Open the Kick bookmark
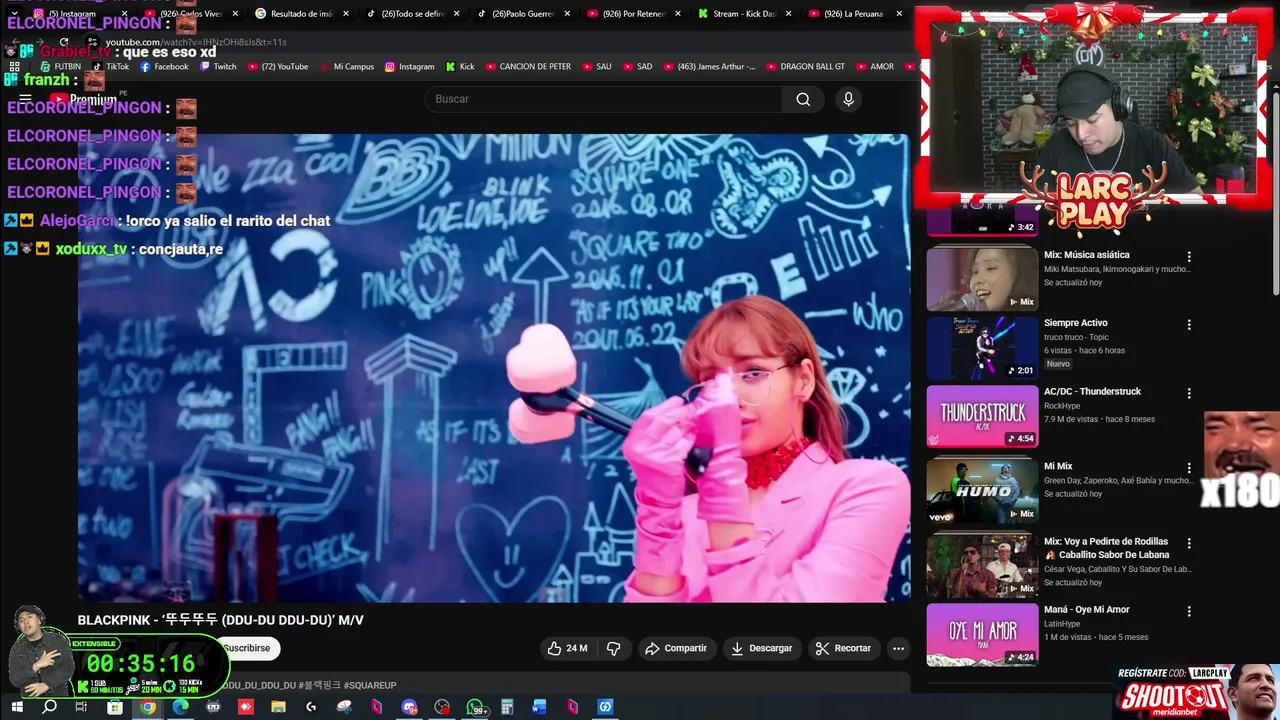The image size is (1280, 720). (460, 67)
